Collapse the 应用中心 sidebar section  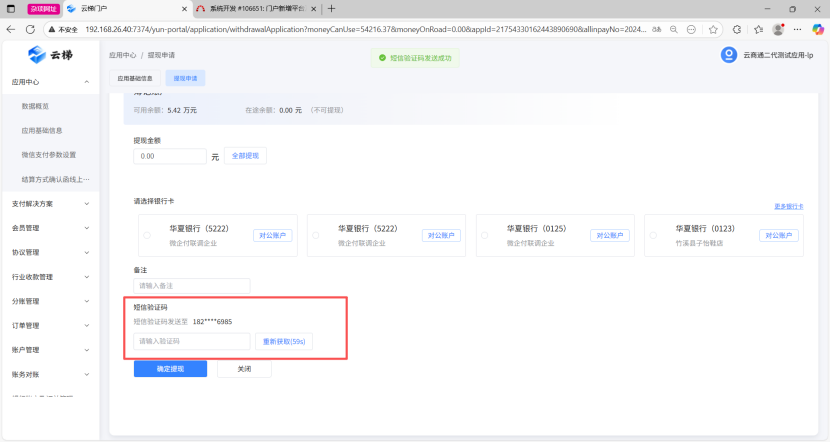click(87, 82)
